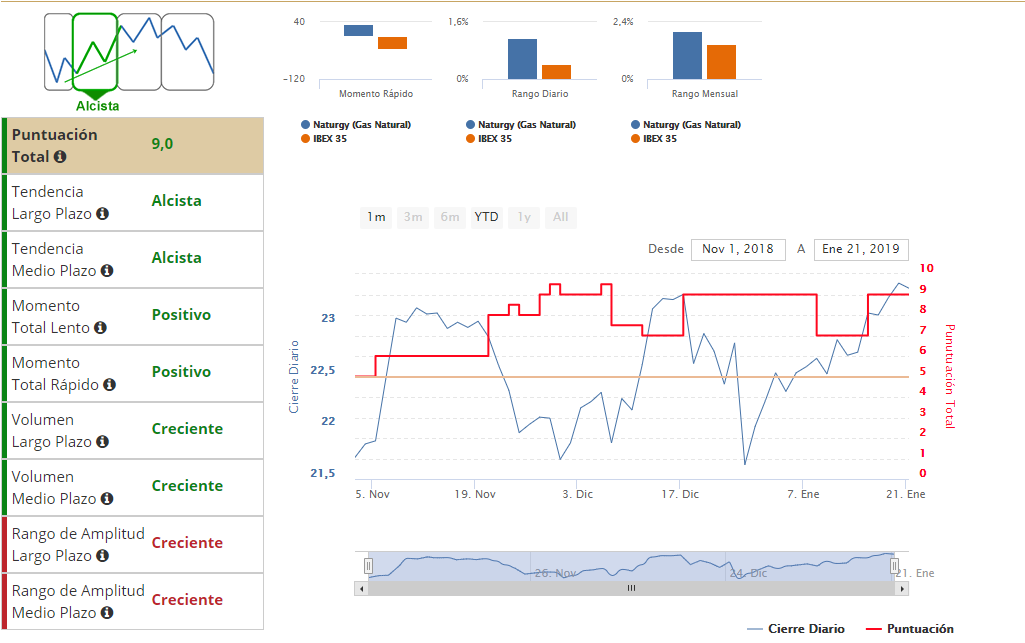Click the Desde date field Nov 1, 2018
This screenshot has width=1025, height=643.
coord(738,249)
